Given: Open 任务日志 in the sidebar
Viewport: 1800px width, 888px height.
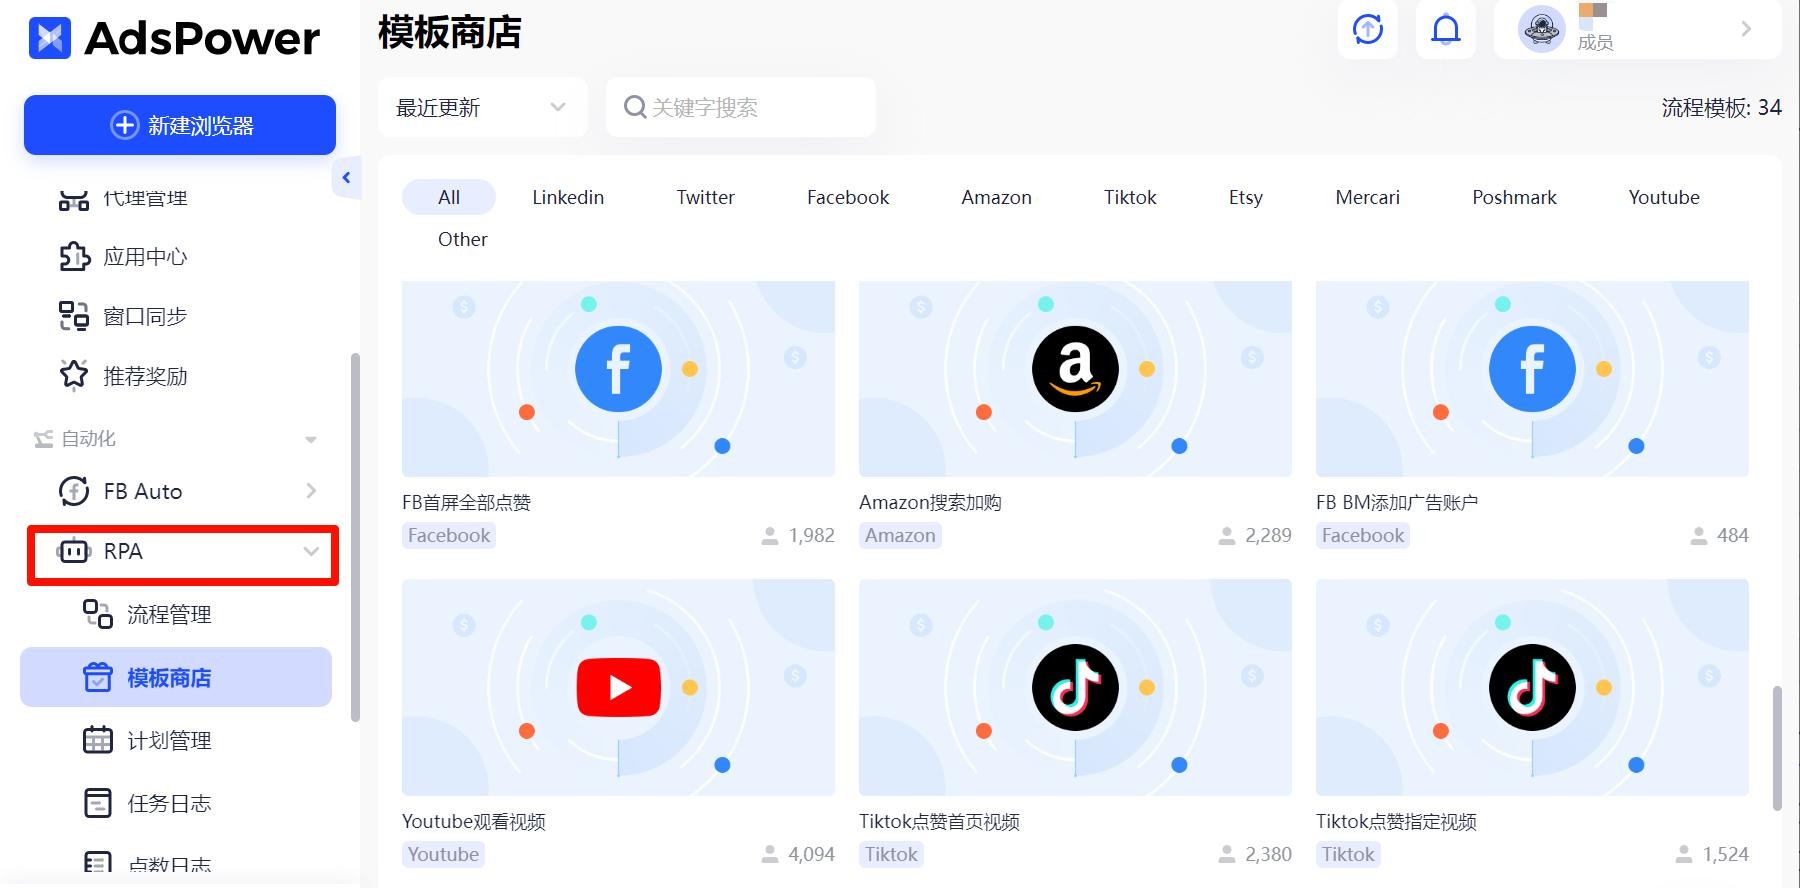Looking at the screenshot, I should coord(168,803).
